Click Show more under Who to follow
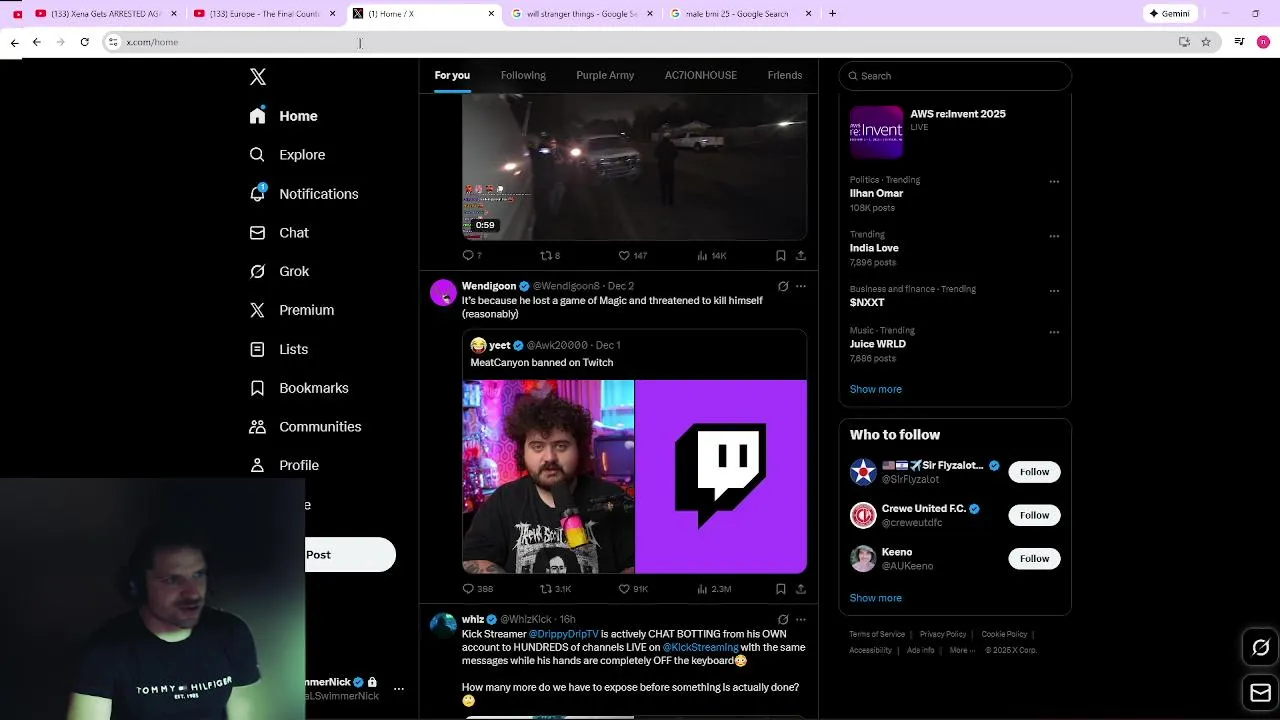1280x720 pixels. [x=876, y=598]
